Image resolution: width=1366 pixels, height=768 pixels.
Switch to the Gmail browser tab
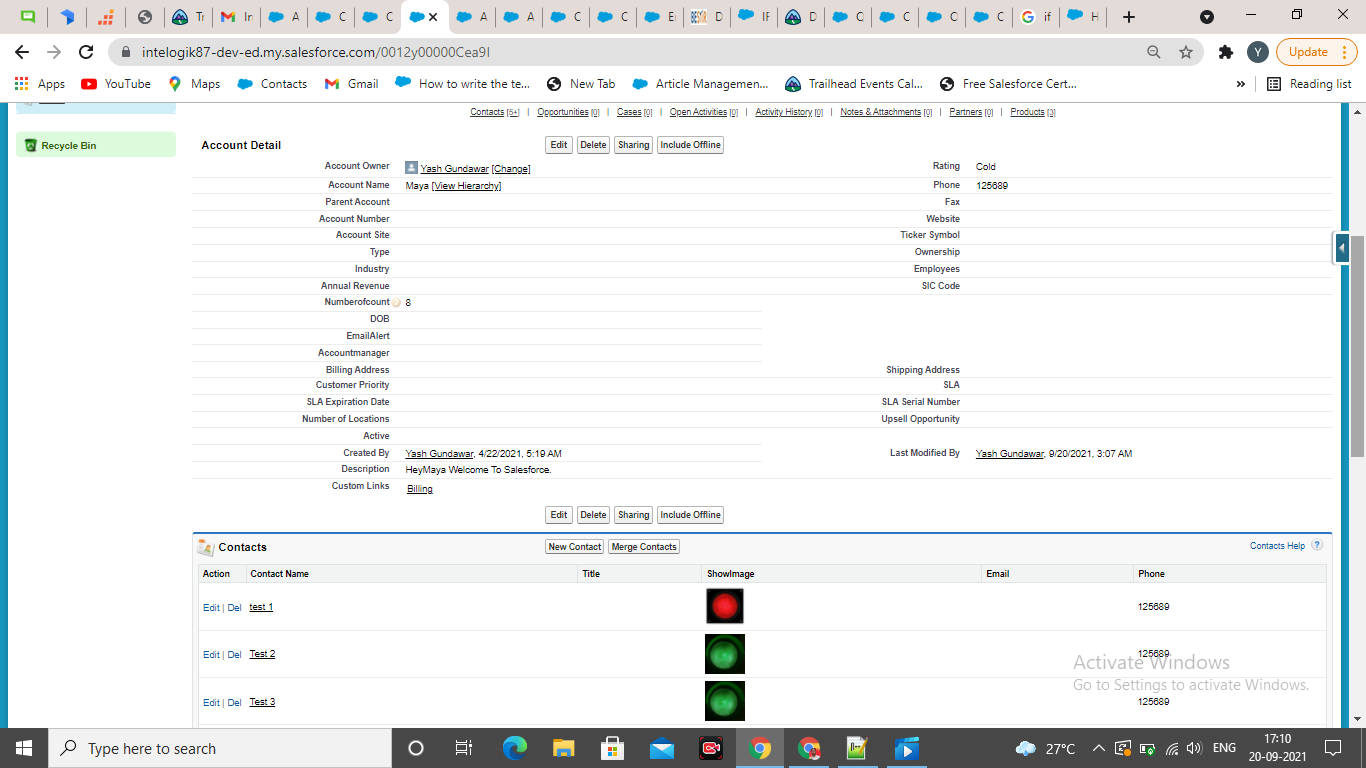point(235,17)
